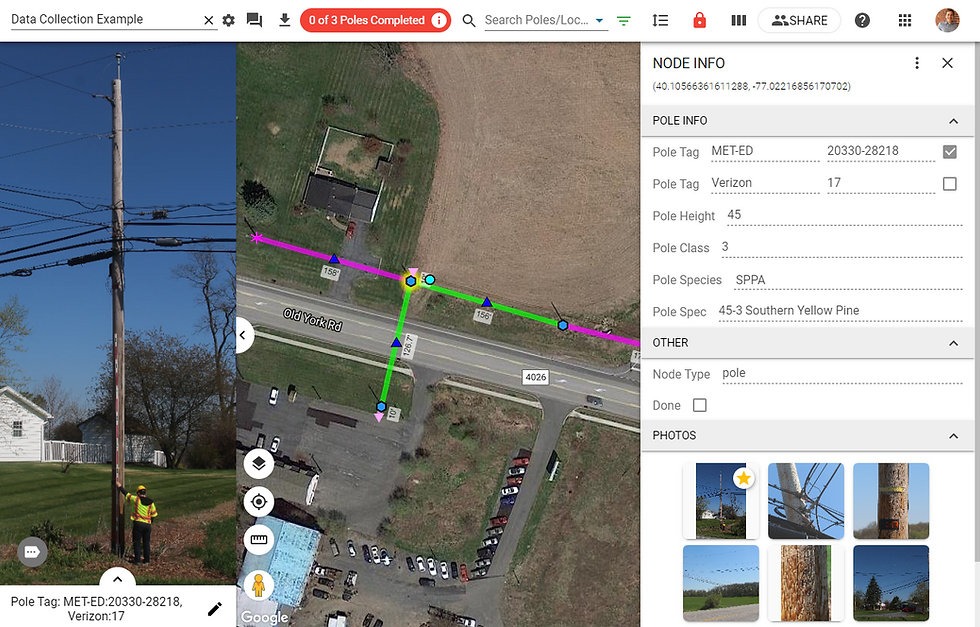Open info icon on poles completed badge

tap(439, 20)
